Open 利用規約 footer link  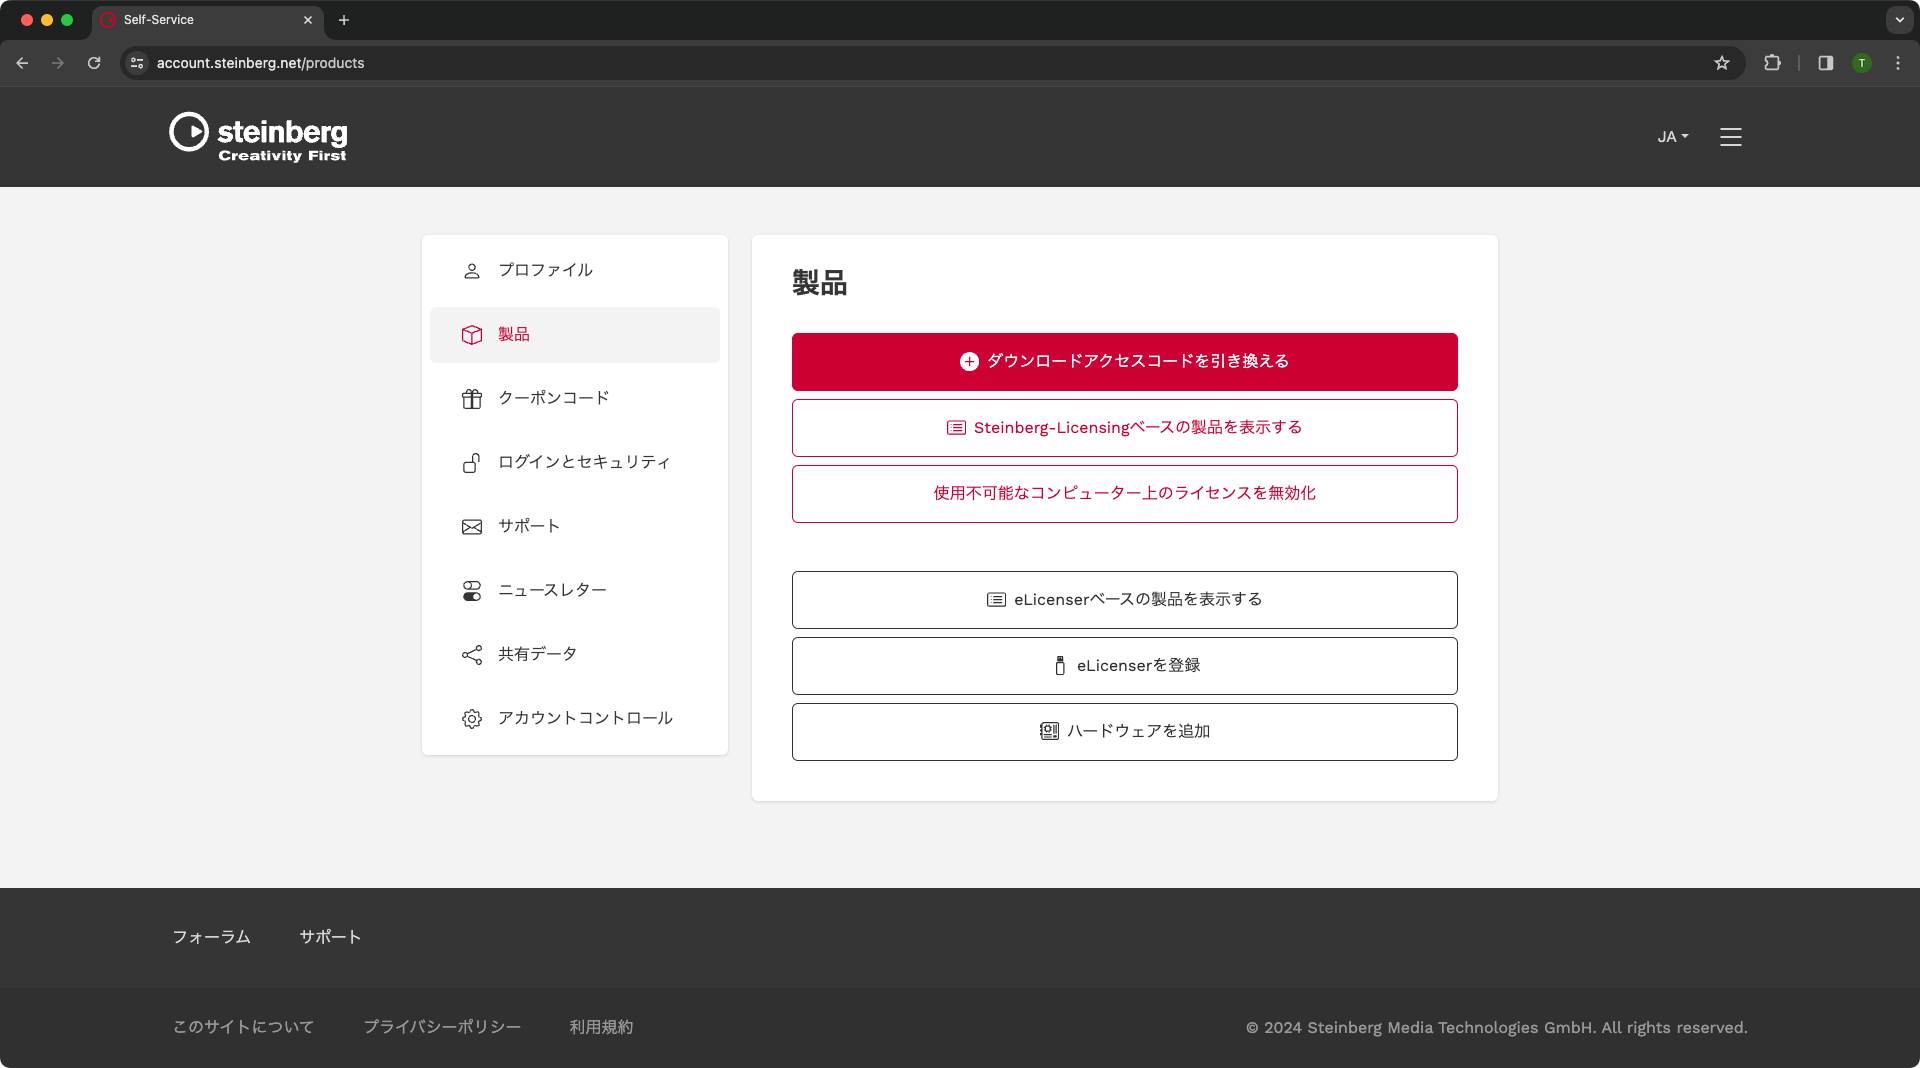pyautogui.click(x=601, y=1027)
